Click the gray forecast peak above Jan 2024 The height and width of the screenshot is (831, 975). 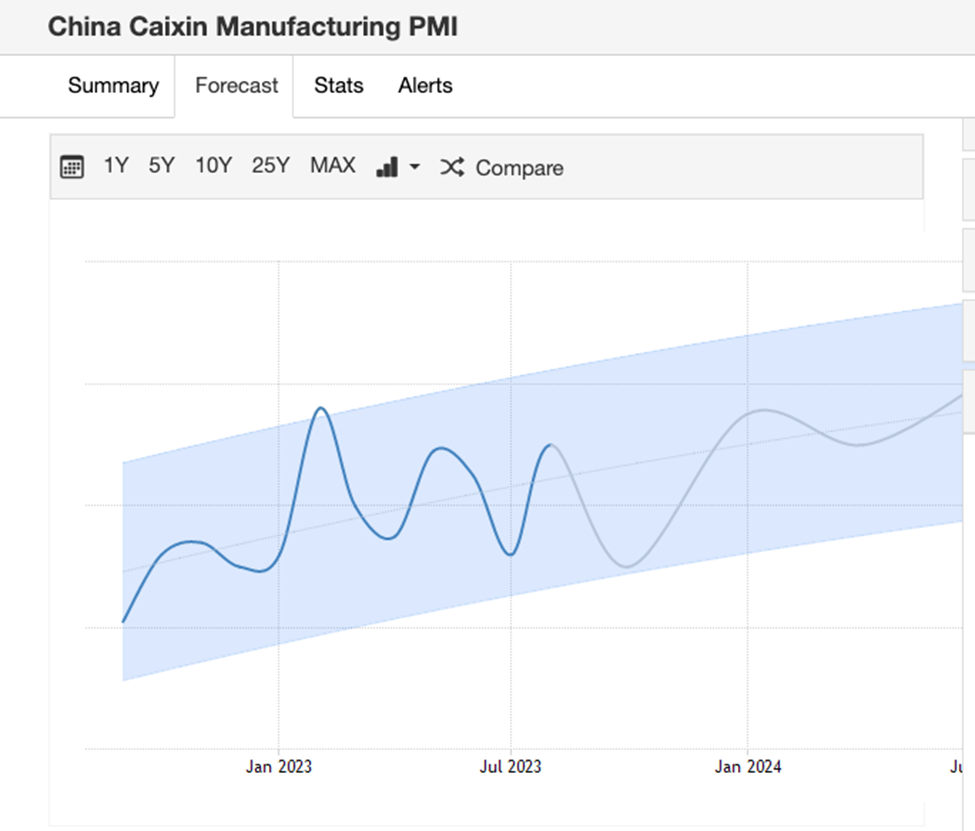763,410
